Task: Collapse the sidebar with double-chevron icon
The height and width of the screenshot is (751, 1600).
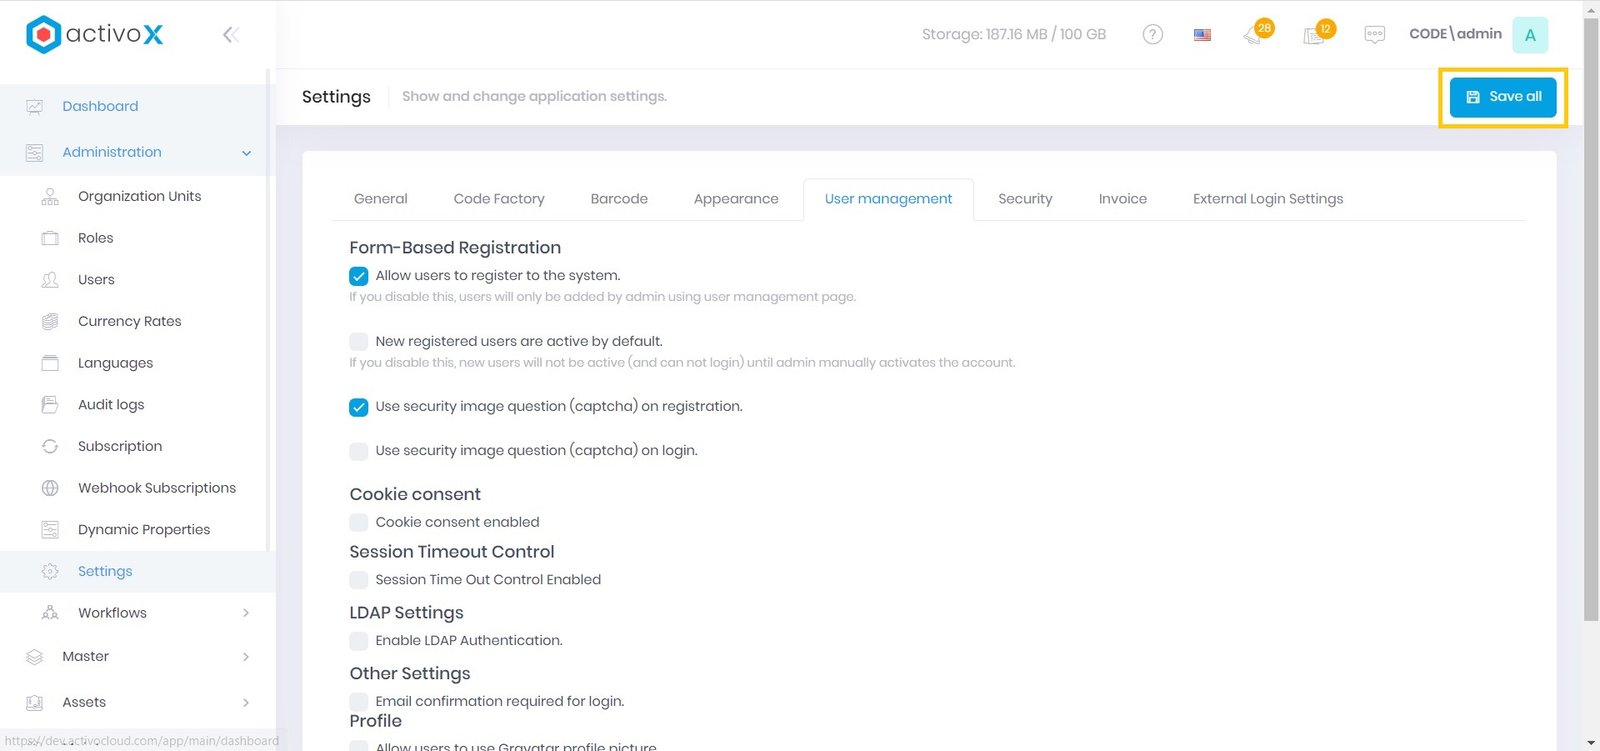Action: (230, 35)
